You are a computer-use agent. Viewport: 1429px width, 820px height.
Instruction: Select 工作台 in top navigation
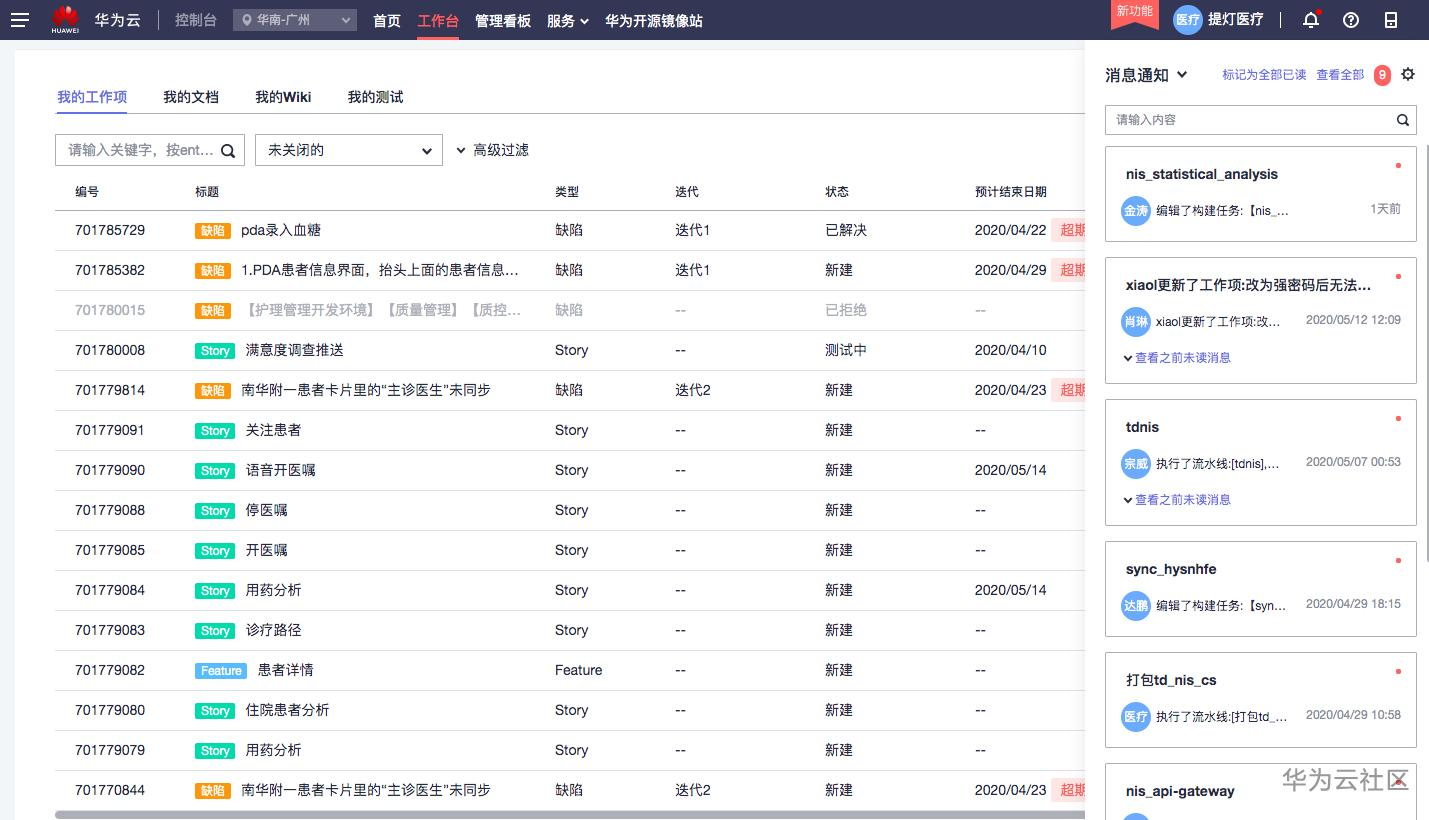[438, 20]
